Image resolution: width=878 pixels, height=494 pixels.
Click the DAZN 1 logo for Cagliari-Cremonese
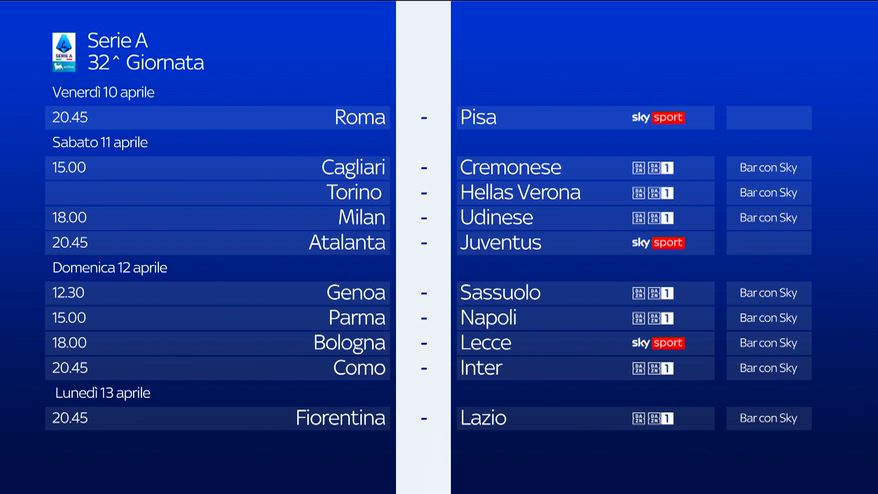tap(653, 168)
